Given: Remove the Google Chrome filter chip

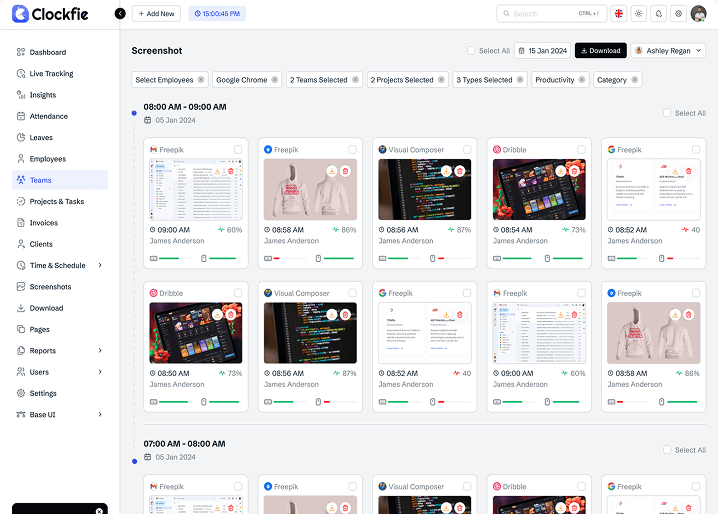Looking at the screenshot, I should (275, 80).
